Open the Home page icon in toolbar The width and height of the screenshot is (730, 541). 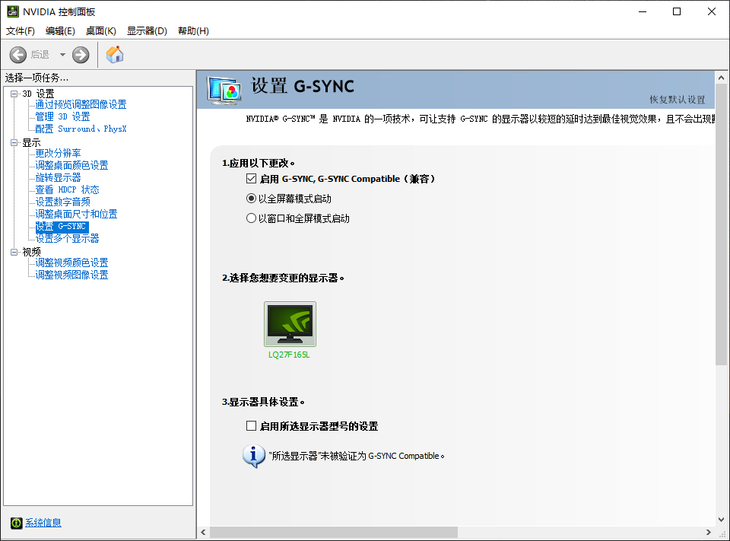pyautogui.click(x=115, y=54)
